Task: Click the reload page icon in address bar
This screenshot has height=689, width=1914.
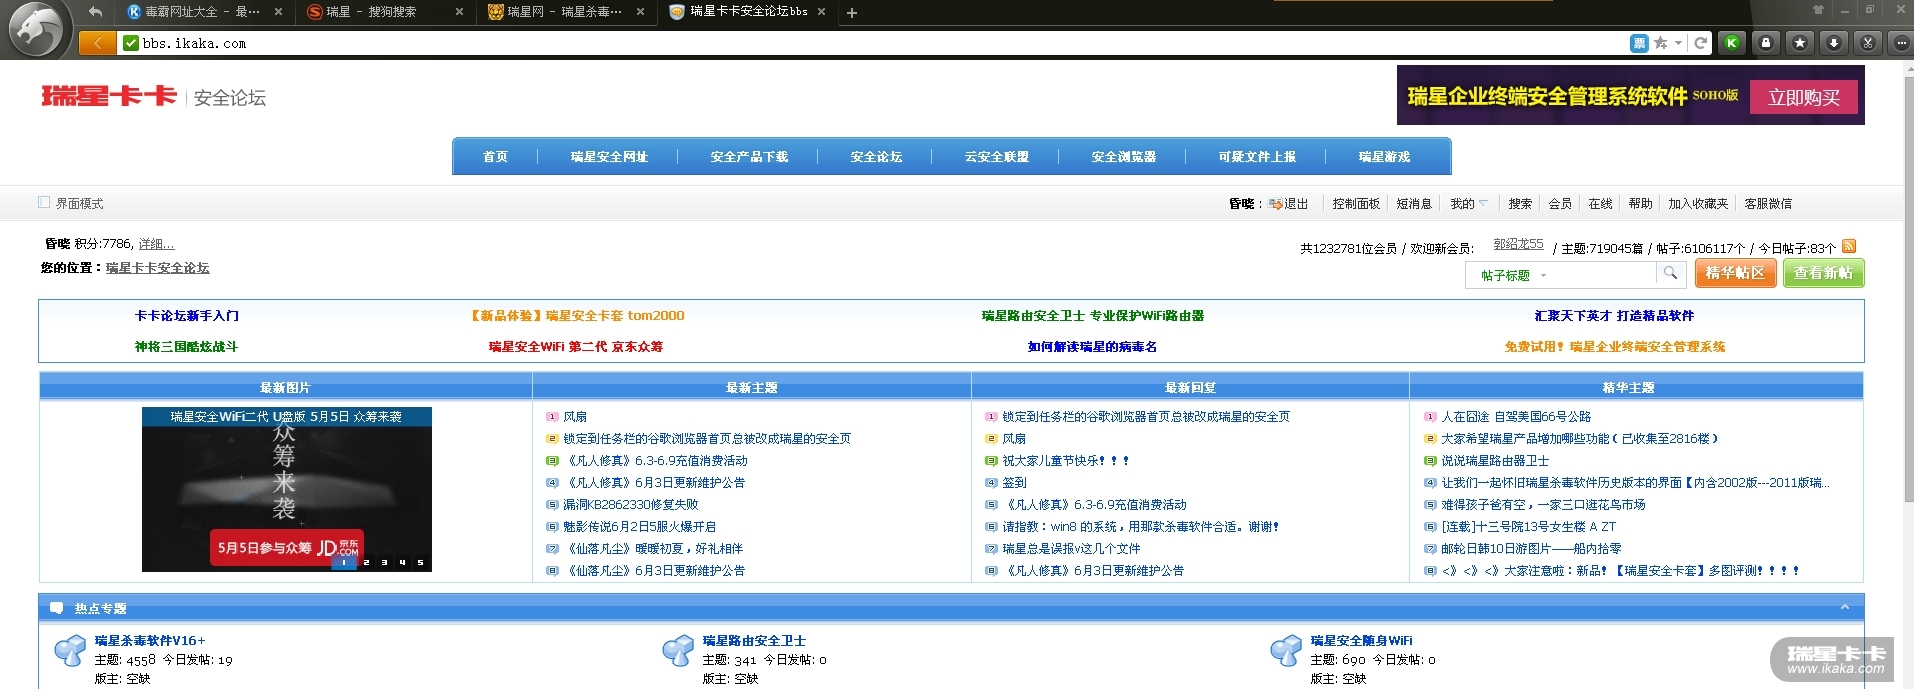Action: click(1700, 43)
